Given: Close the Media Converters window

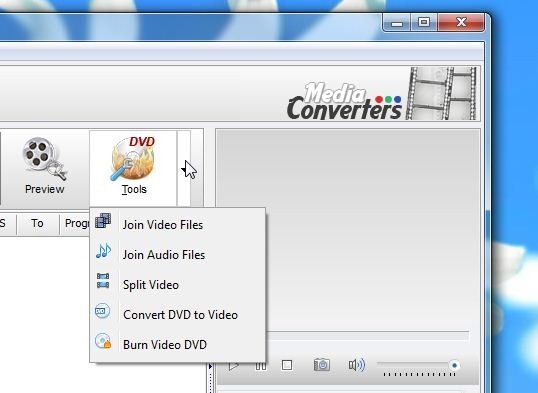Looking at the screenshot, I should (x=461, y=23).
